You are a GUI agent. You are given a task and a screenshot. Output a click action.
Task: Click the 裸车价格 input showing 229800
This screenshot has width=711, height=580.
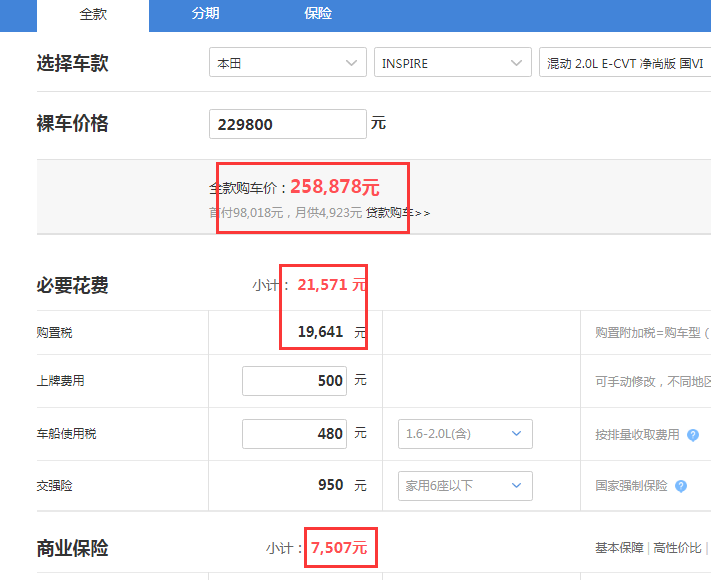[288, 124]
